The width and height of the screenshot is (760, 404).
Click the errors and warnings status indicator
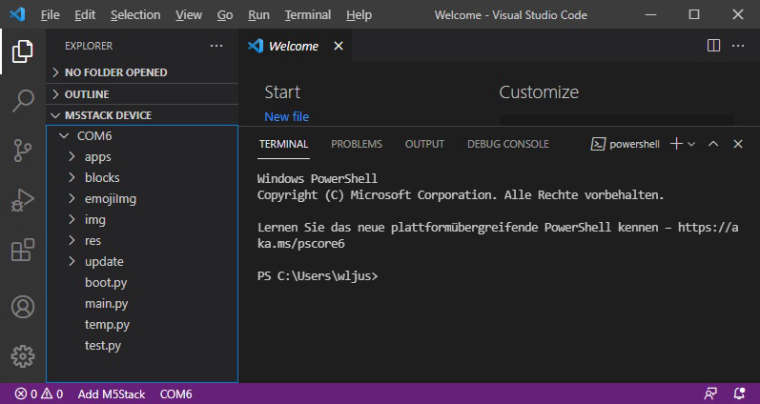click(x=39, y=394)
